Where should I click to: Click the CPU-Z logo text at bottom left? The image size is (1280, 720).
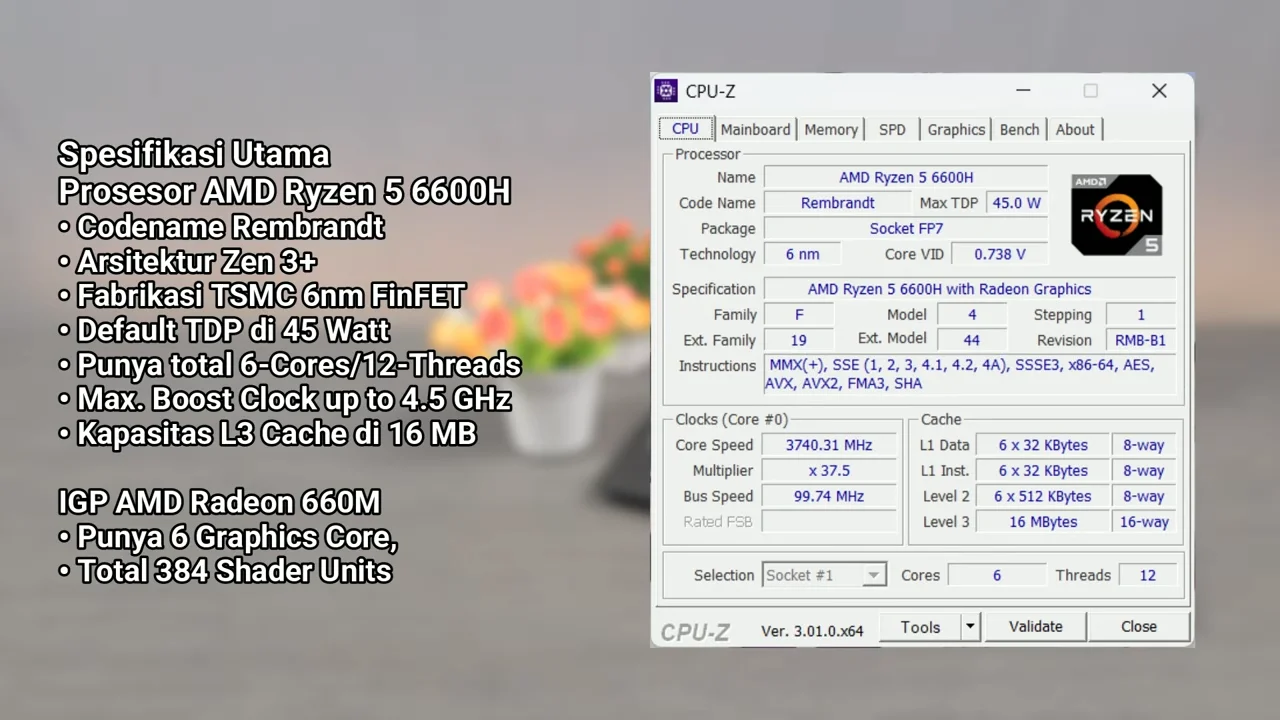click(695, 632)
